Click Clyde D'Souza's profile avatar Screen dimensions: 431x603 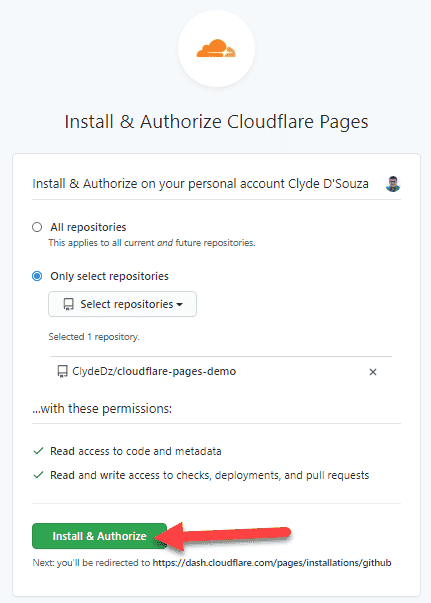[393, 184]
